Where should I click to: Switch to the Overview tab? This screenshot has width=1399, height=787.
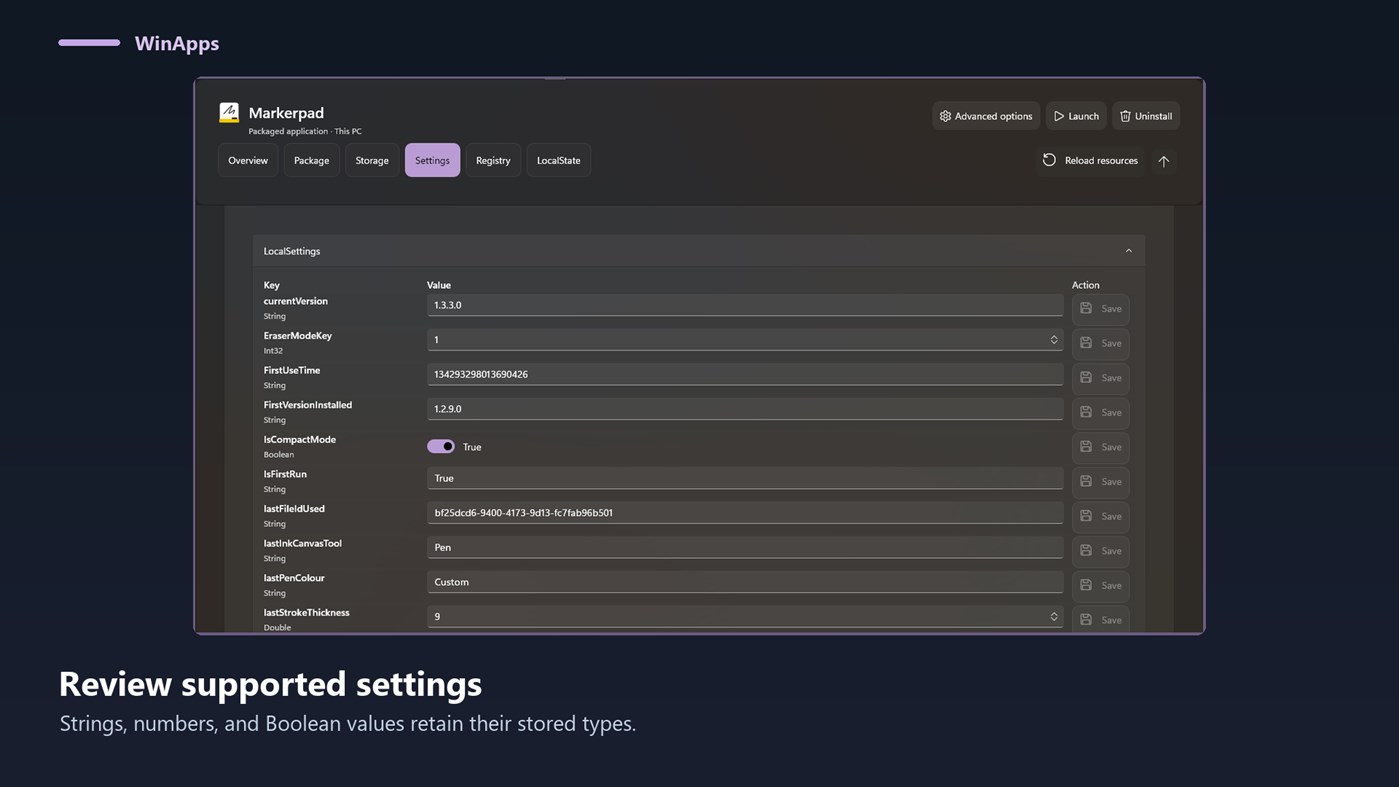coord(248,160)
